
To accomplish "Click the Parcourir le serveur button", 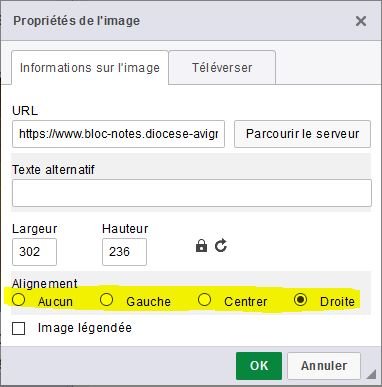I will (x=302, y=134).
